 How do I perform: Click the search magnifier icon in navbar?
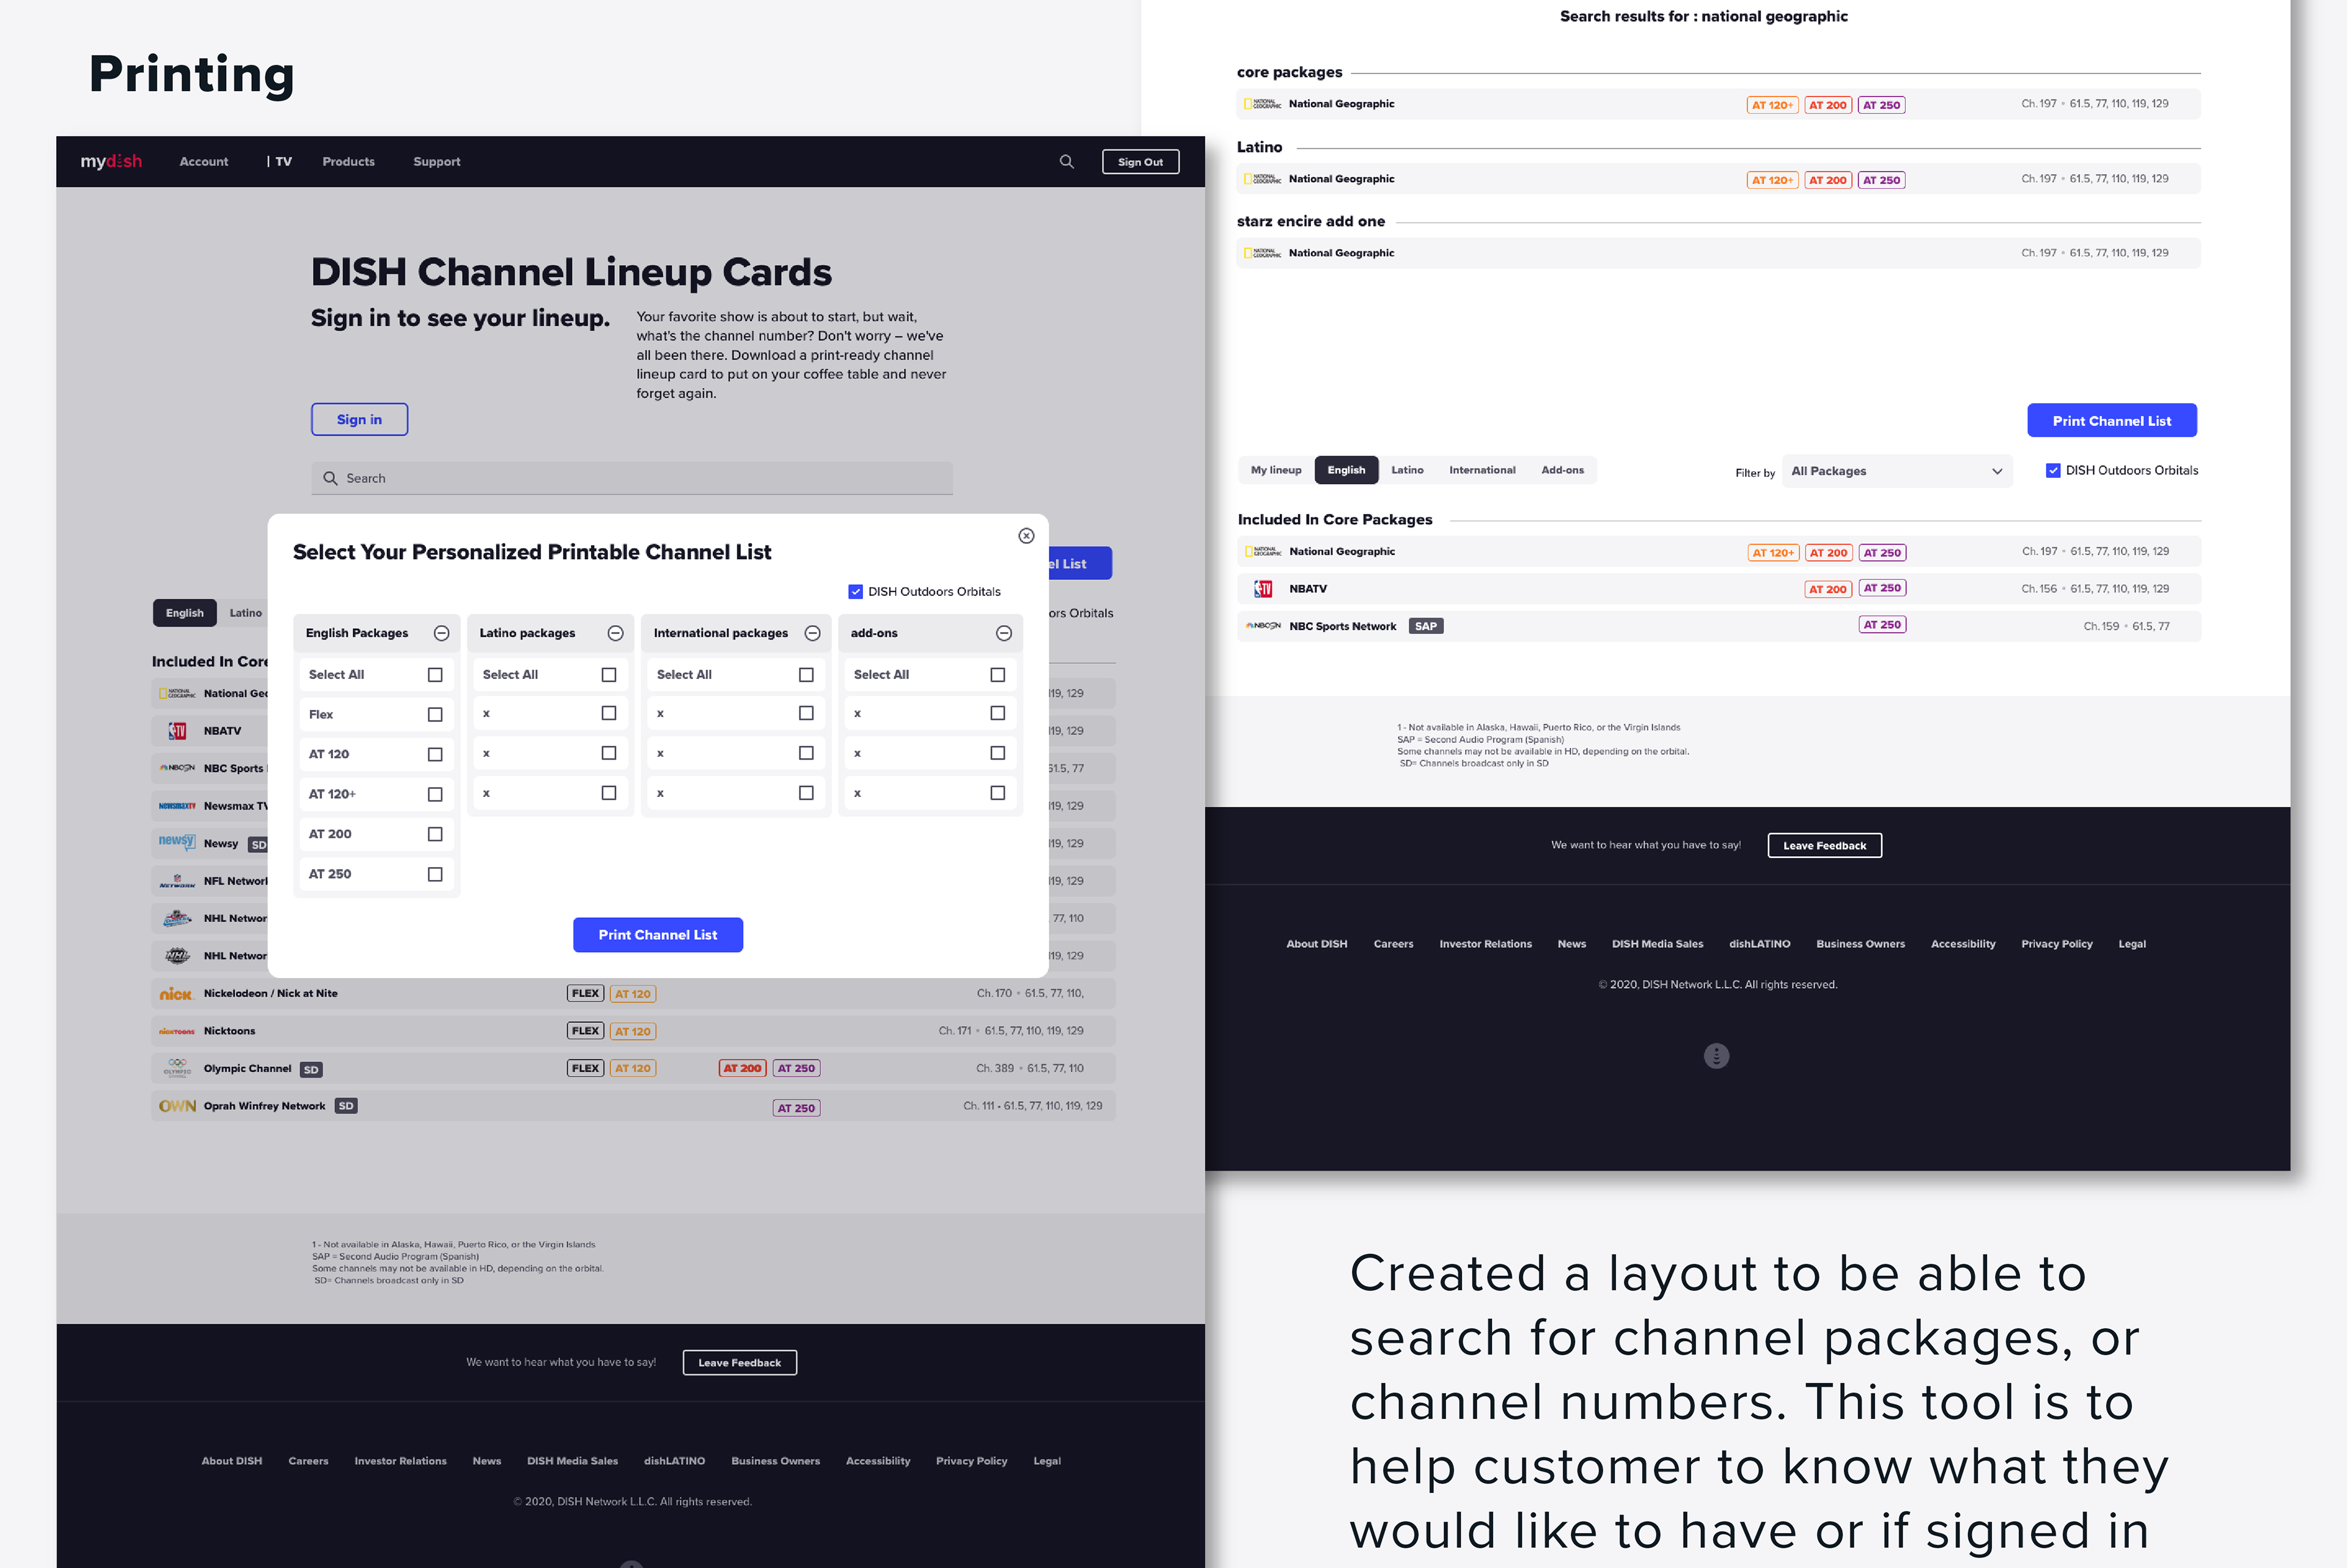click(1066, 162)
